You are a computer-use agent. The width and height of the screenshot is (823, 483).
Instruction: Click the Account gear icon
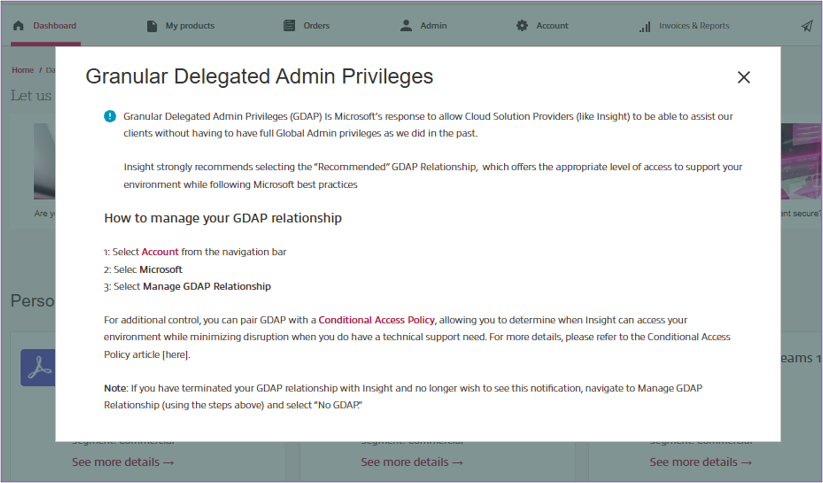pos(522,25)
